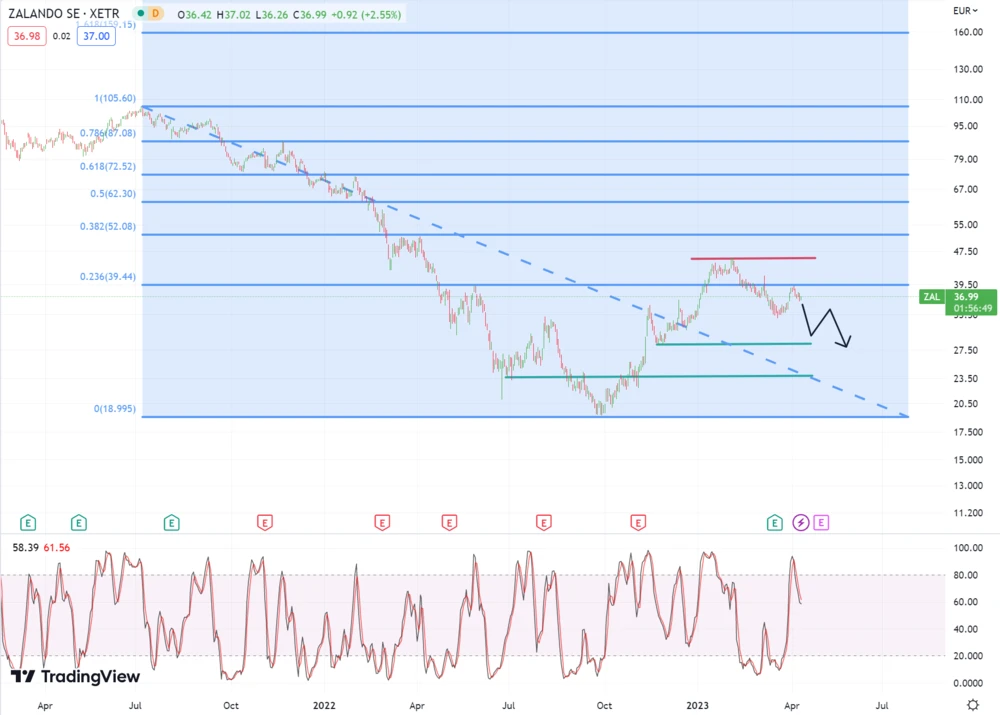Open the EUR currency dropdown

(965, 11)
